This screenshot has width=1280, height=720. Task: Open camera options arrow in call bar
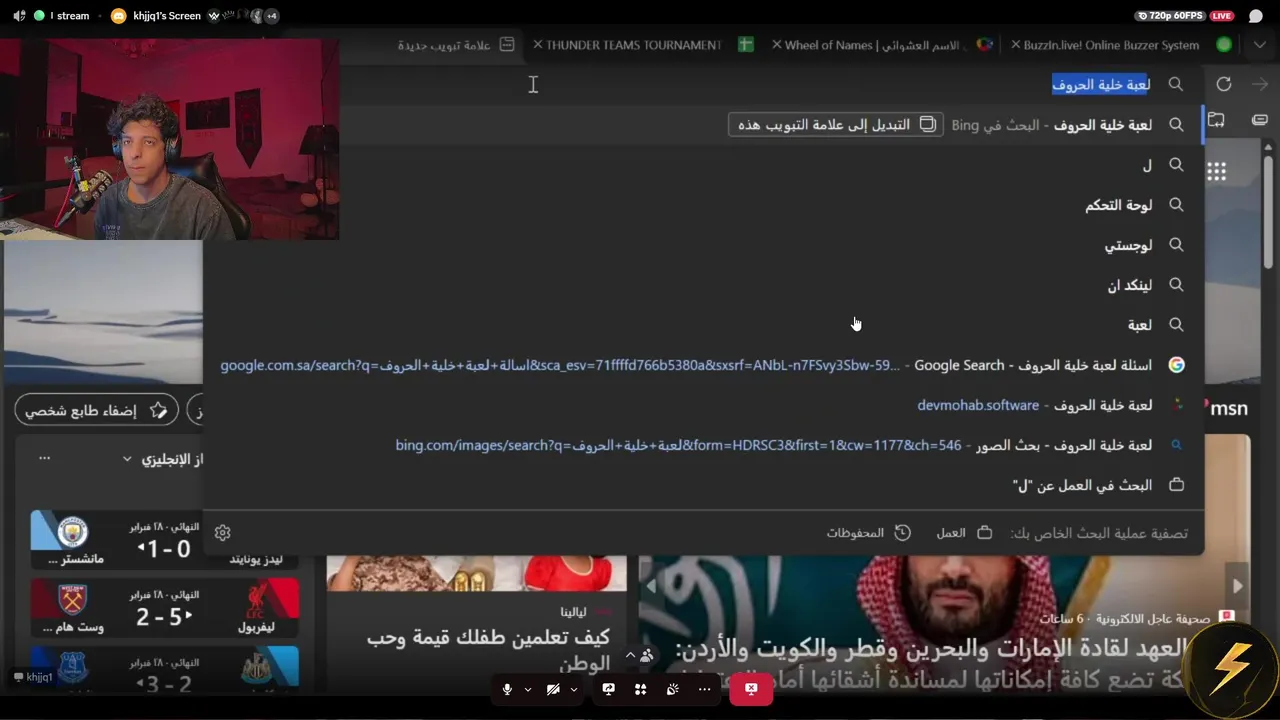573,689
